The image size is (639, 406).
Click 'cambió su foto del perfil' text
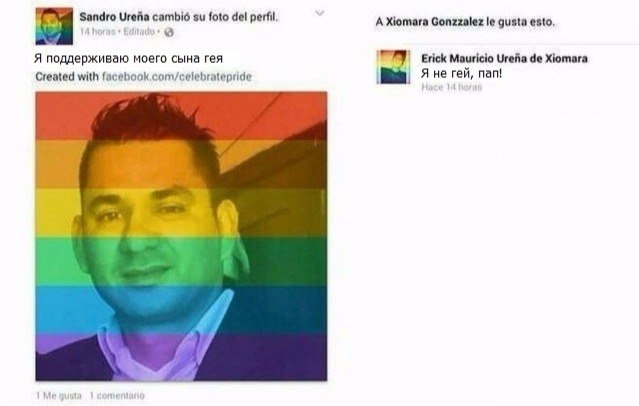pyautogui.click(x=215, y=17)
